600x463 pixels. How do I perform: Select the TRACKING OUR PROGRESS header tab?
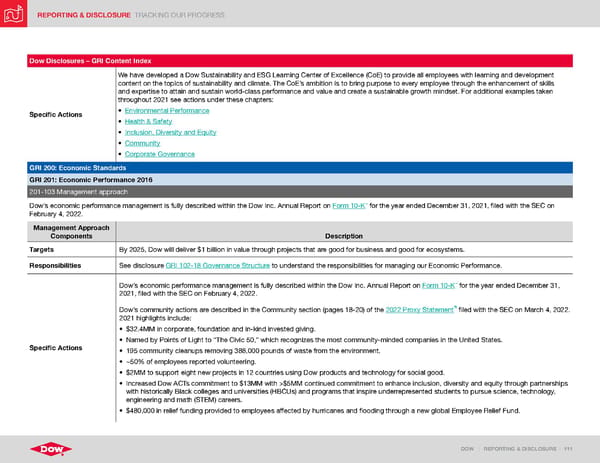pos(179,15)
